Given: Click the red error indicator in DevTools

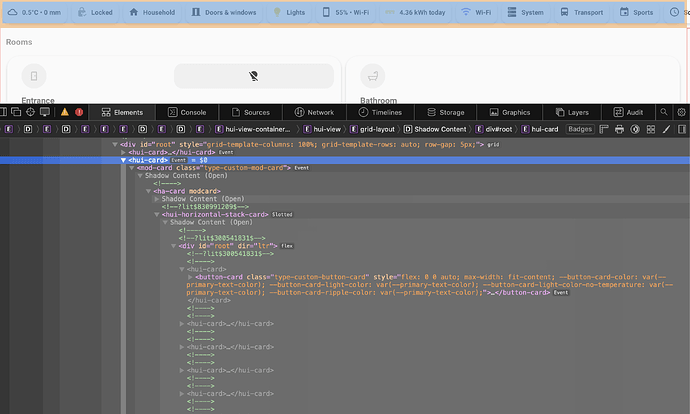Looking at the screenshot, I should click(x=79, y=113).
